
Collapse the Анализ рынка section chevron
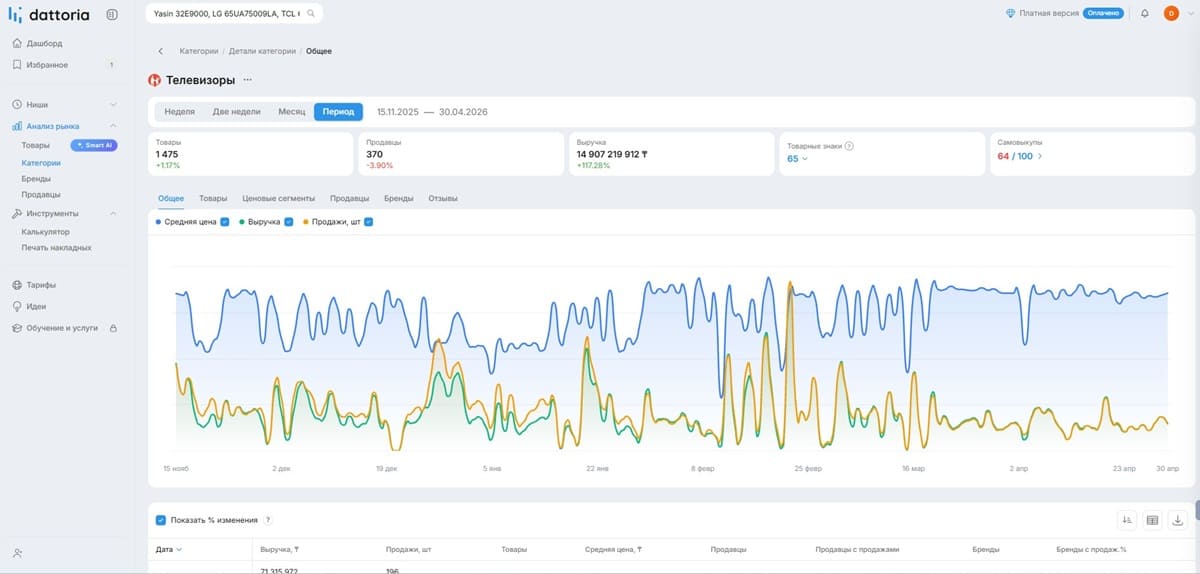point(113,126)
